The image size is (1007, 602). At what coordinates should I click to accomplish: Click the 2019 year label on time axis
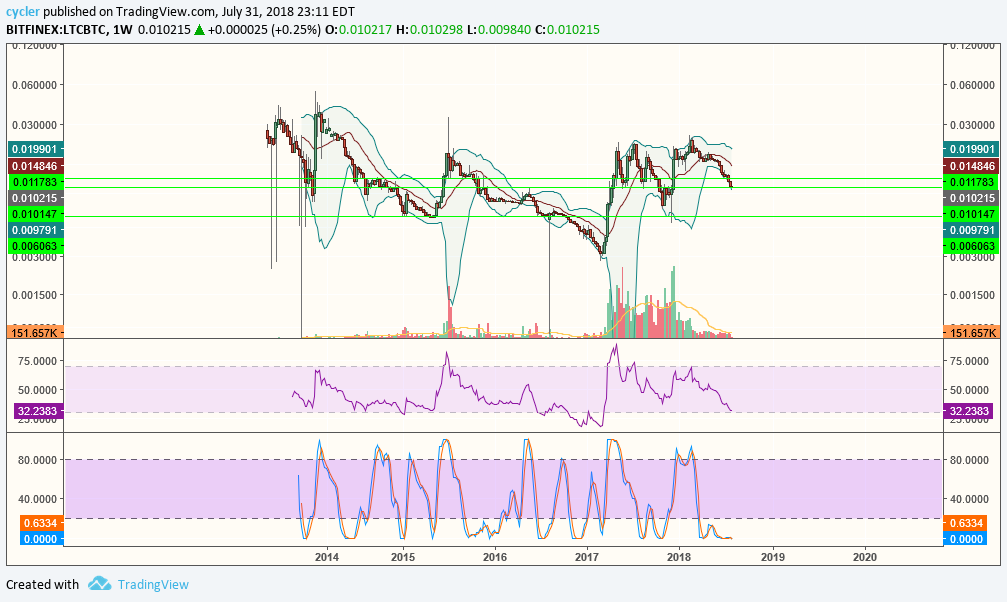pos(773,556)
